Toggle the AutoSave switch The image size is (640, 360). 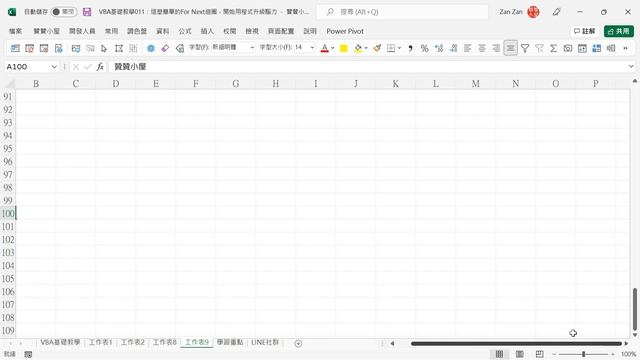[64, 12]
